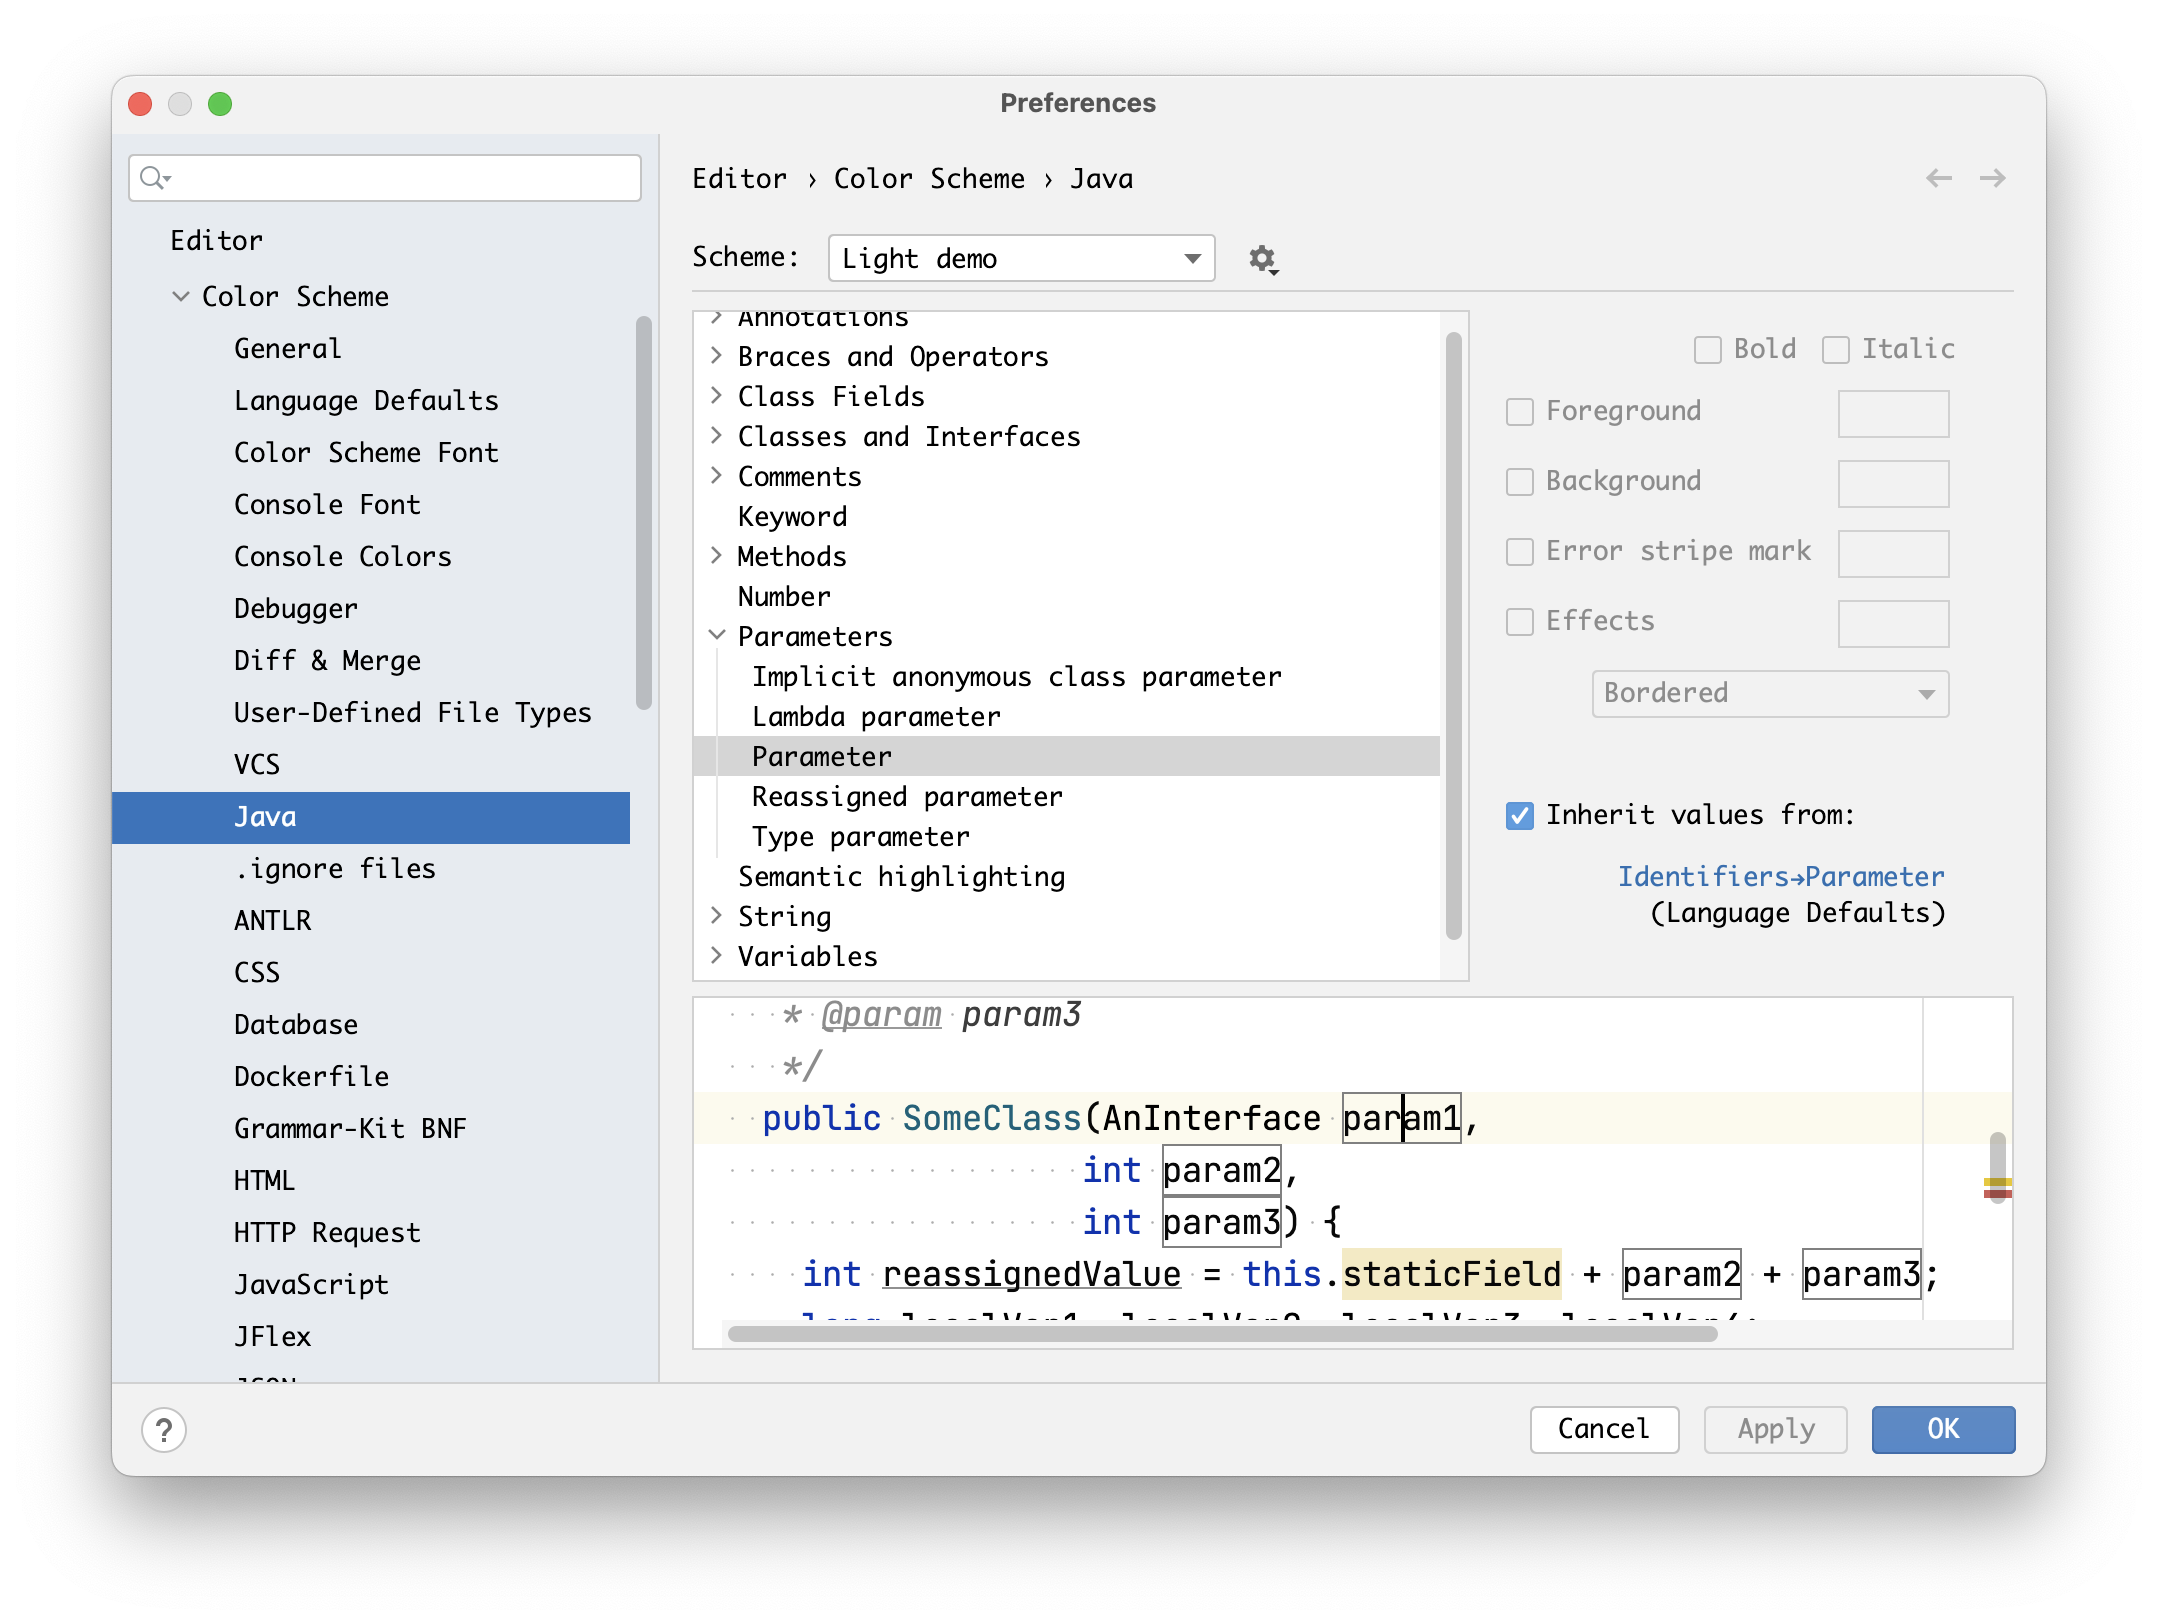Enable the Italic checkbox
This screenshot has width=2158, height=1624.
tap(1836, 349)
